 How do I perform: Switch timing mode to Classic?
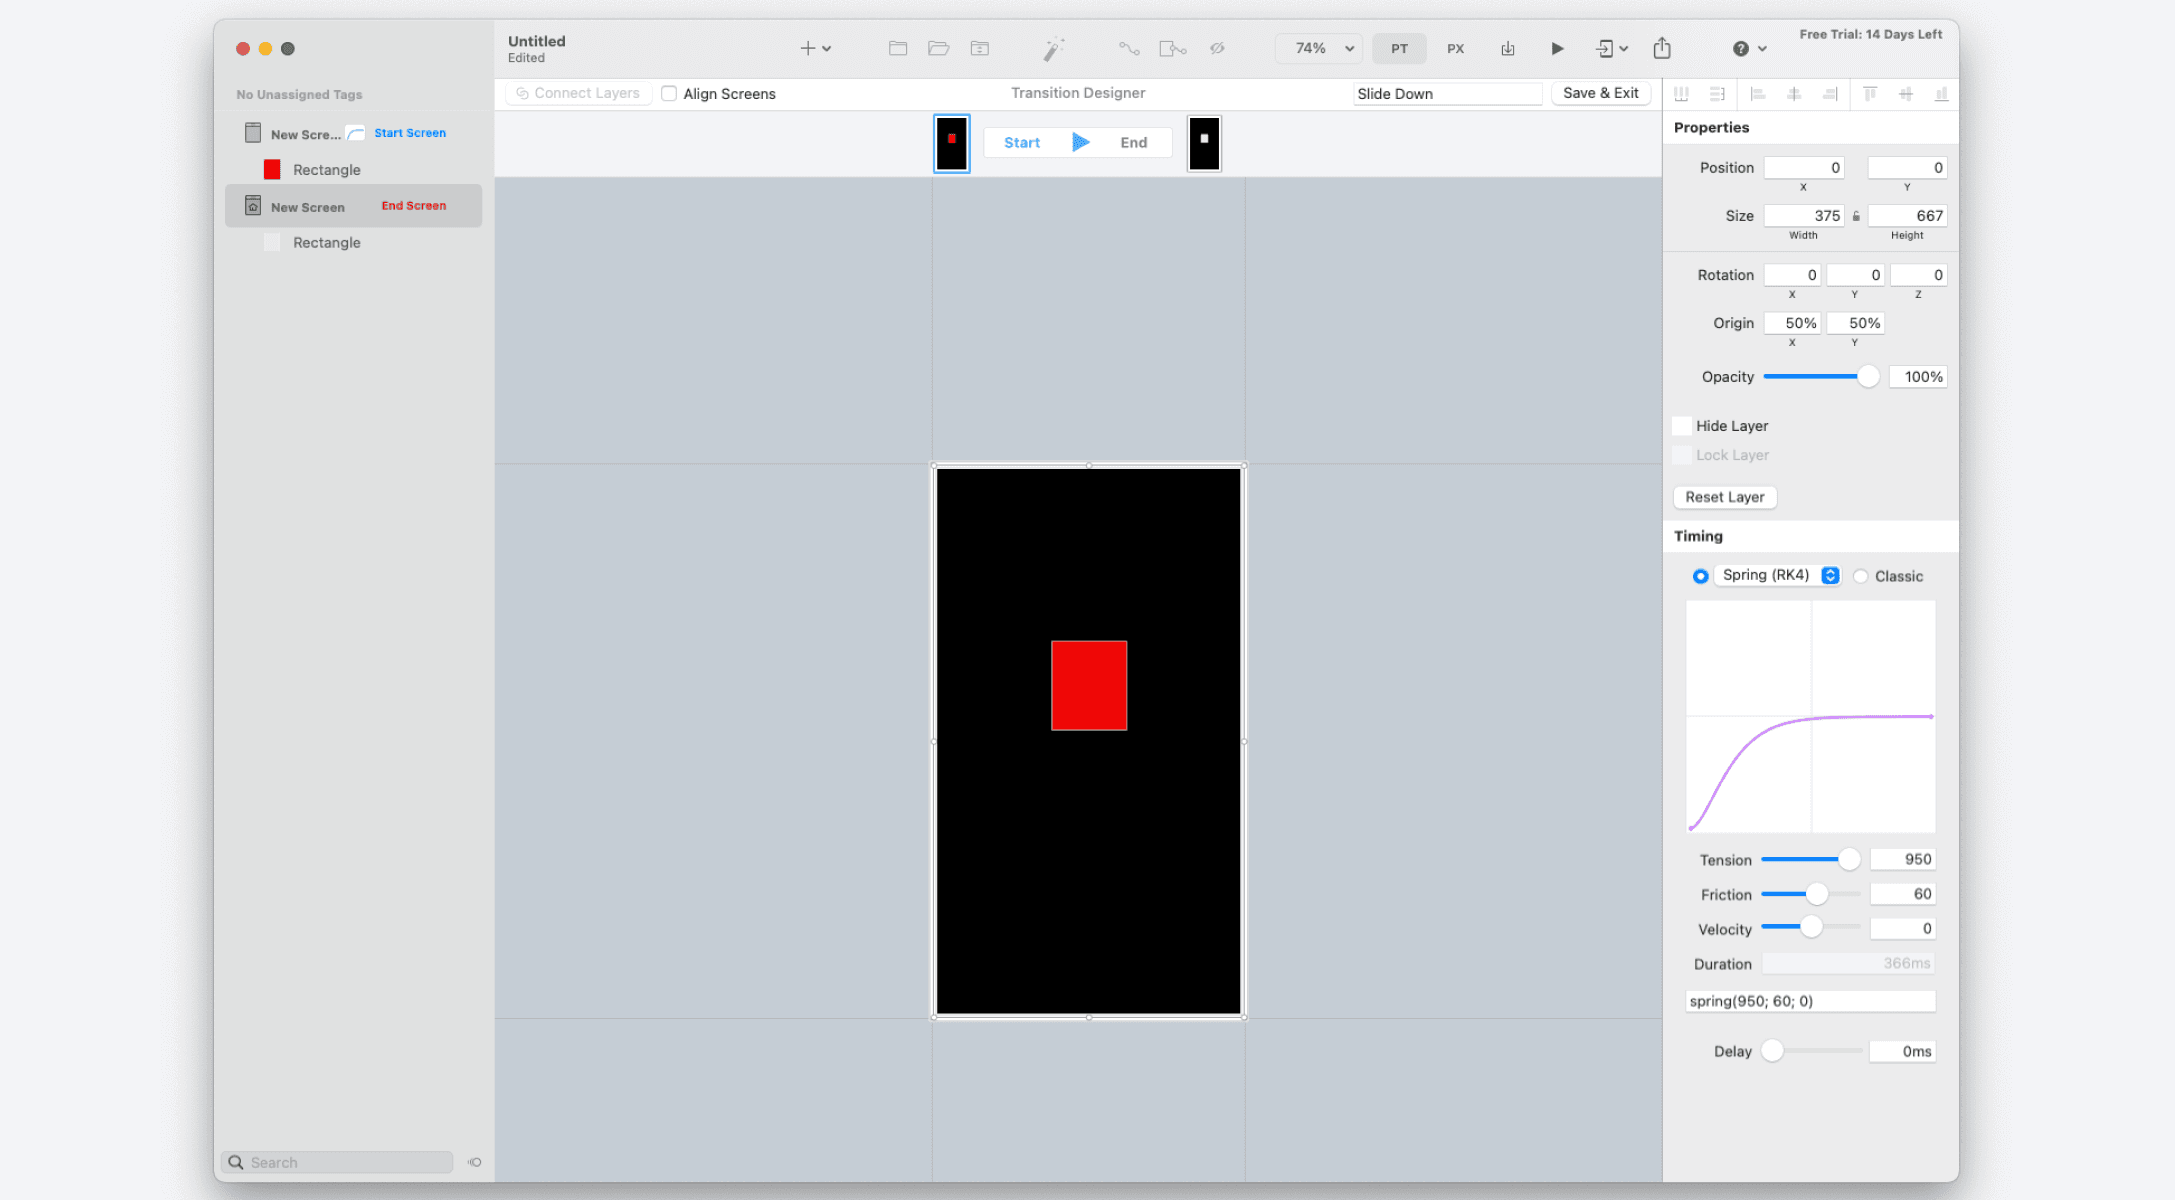coord(1861,576)
